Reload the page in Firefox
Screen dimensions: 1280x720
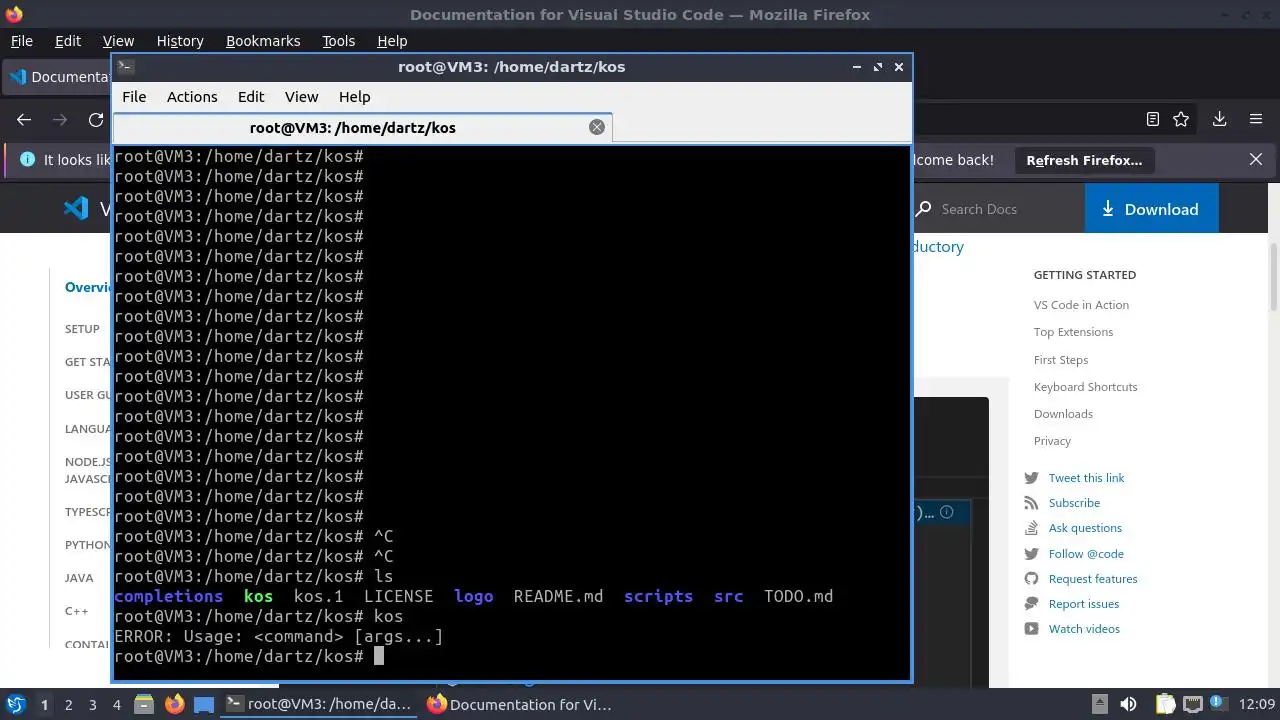(96, 120)
